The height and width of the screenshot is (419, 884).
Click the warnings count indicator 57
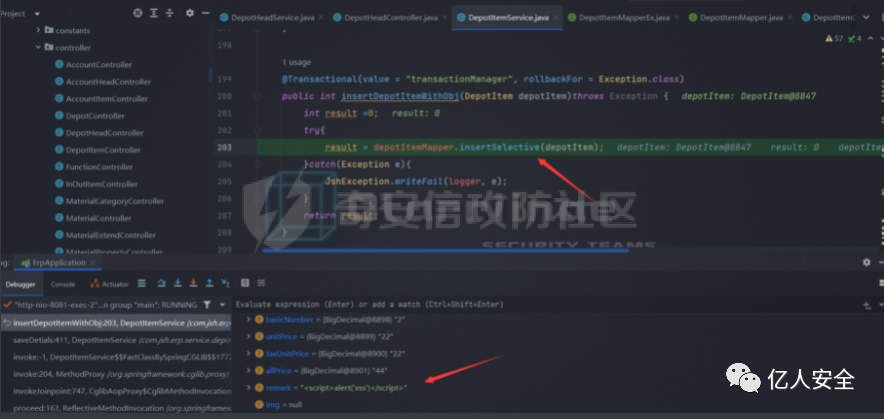834,38
